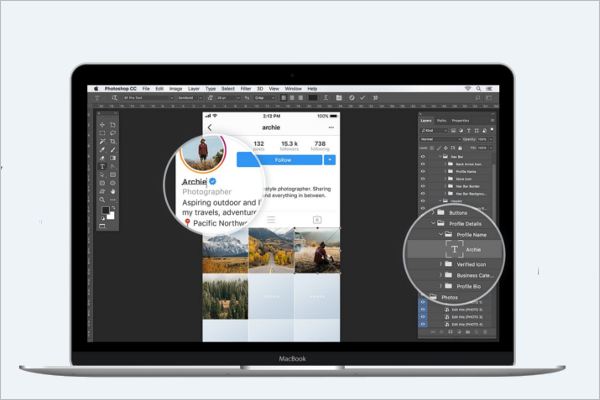
Task: Switch to the Properties tab
Action: coord(460,121)
